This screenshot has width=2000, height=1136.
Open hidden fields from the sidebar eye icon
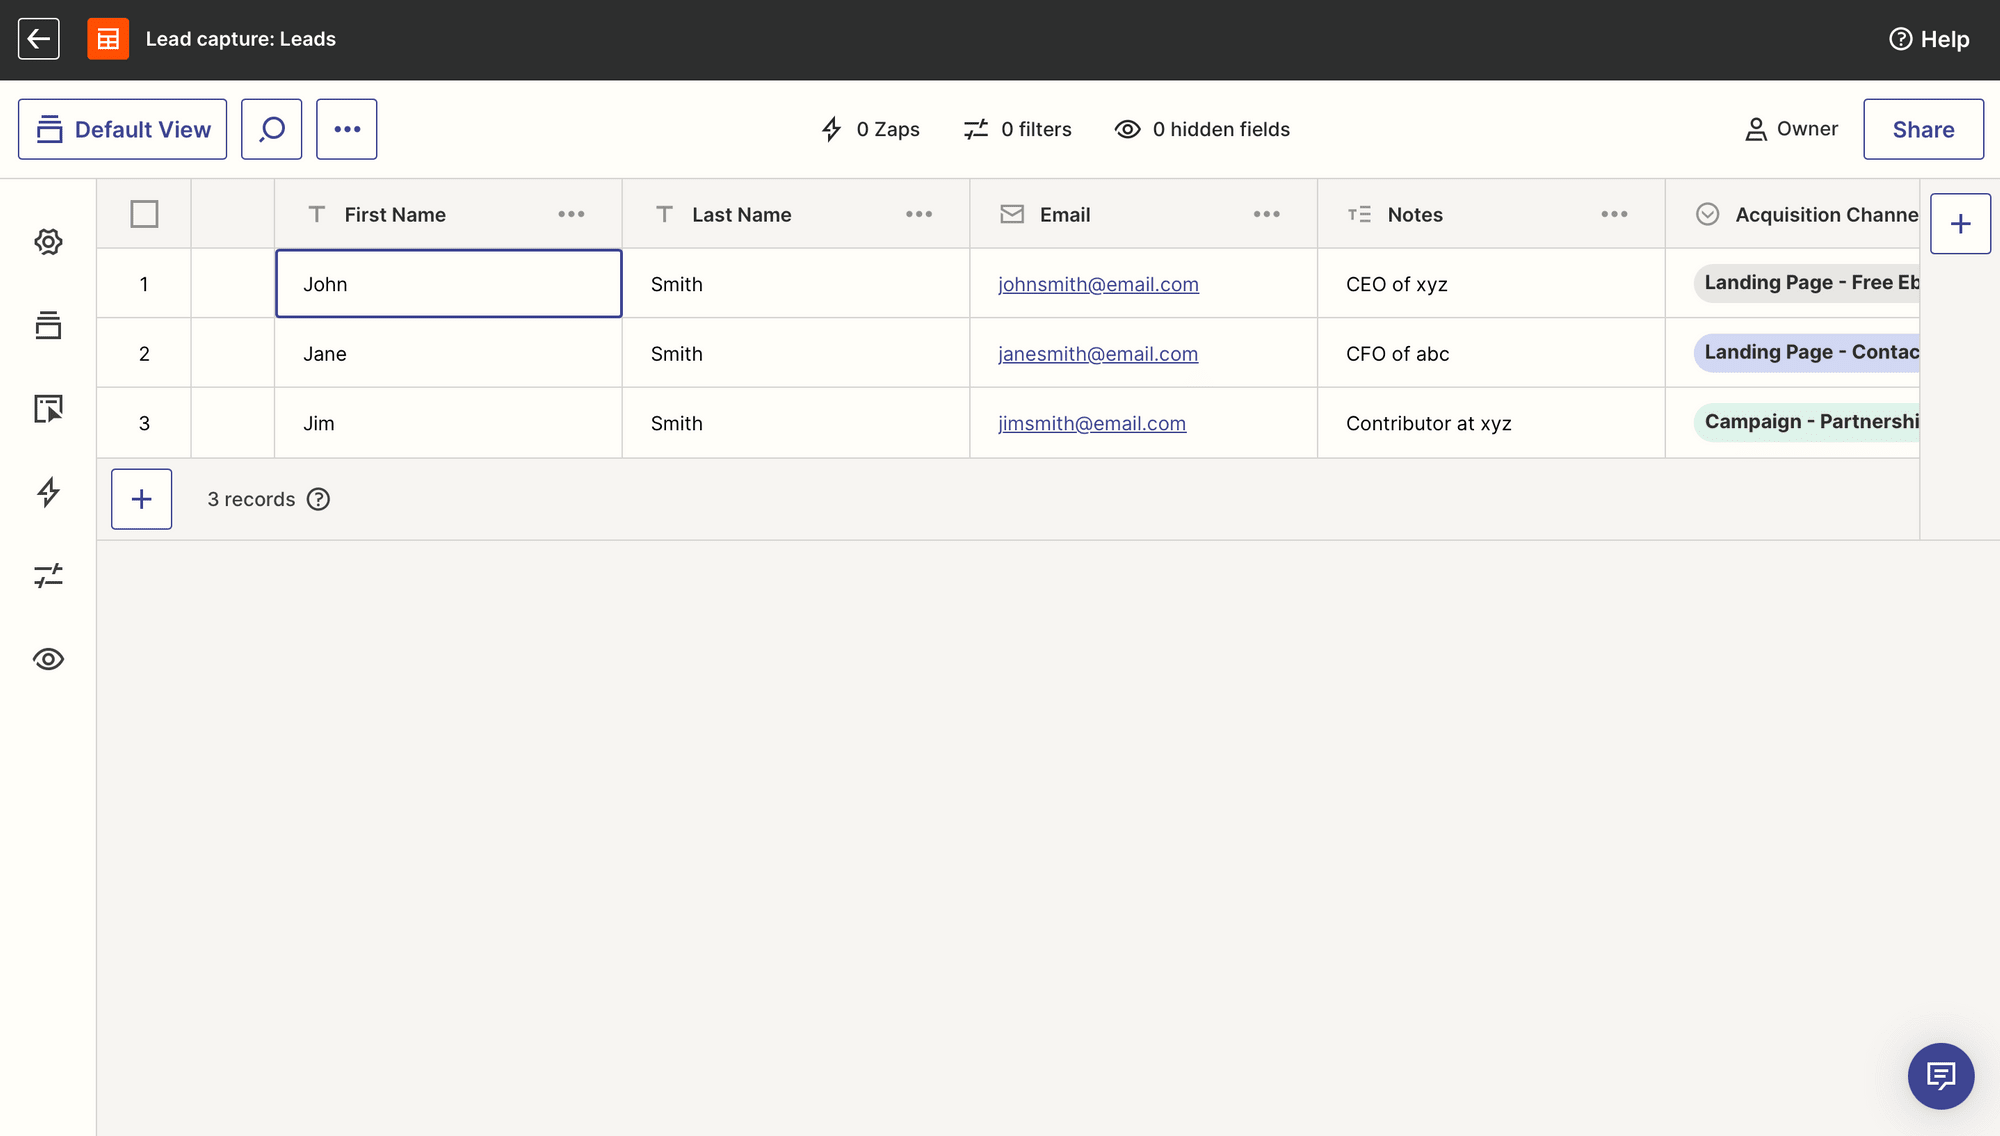click(47, 659)
